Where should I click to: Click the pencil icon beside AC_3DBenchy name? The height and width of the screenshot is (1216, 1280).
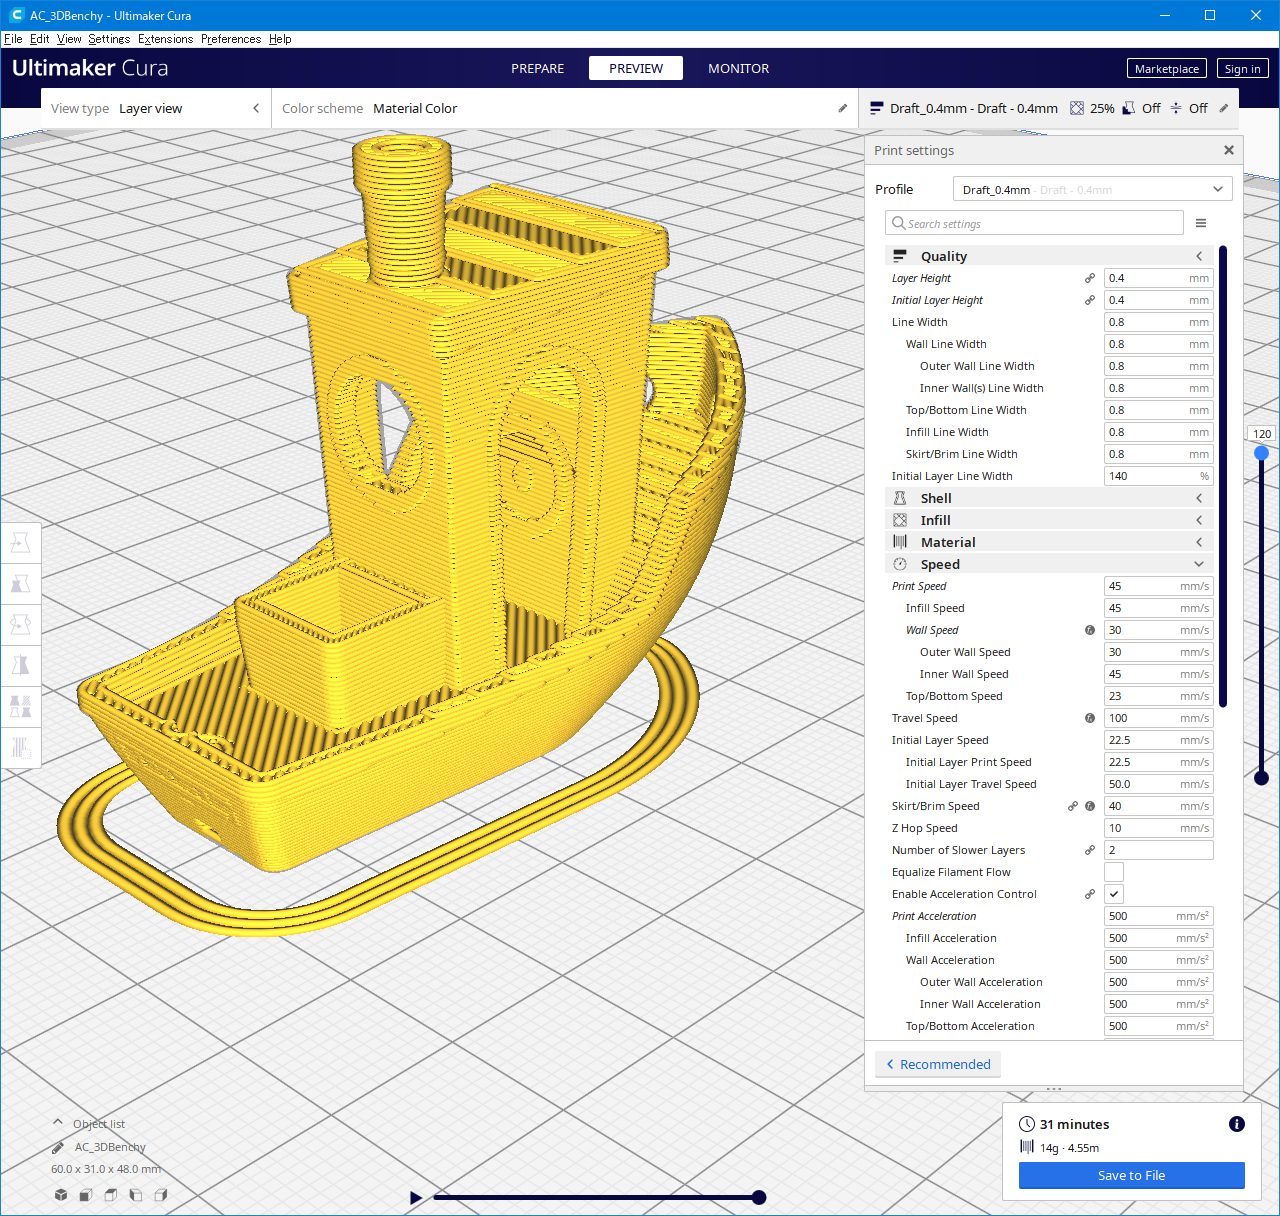coord(58,1147)
